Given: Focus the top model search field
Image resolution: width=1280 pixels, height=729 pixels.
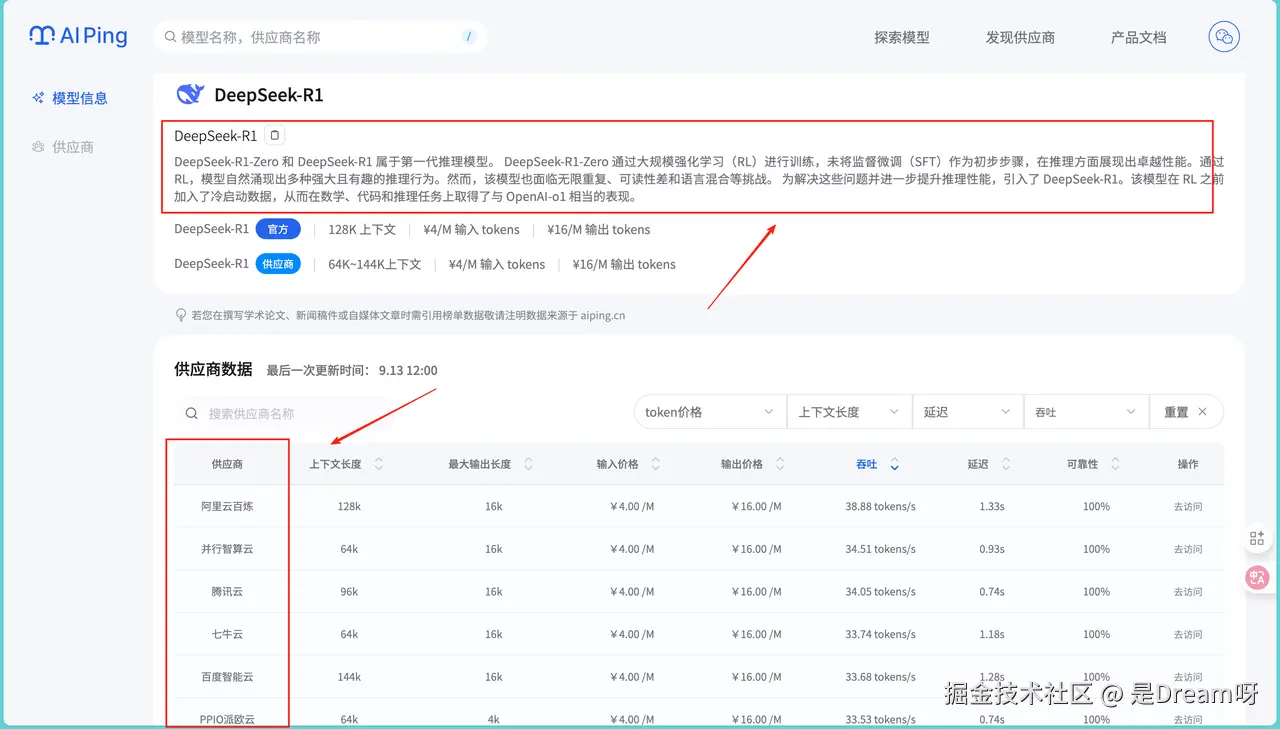Looking at the screenshot, I should [x=321, y=37].
